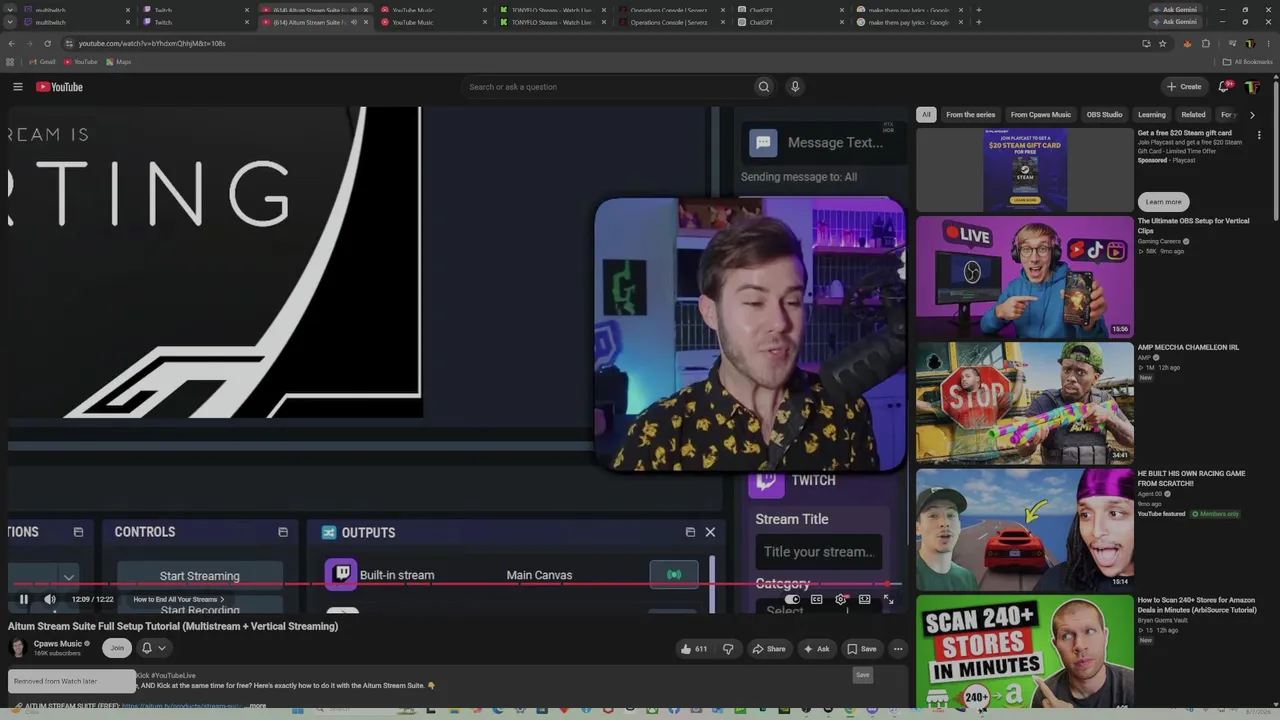1280x720 pixels.
Task: Select the 'From Cpaws Music' chip
Action: pos(1041,115)
